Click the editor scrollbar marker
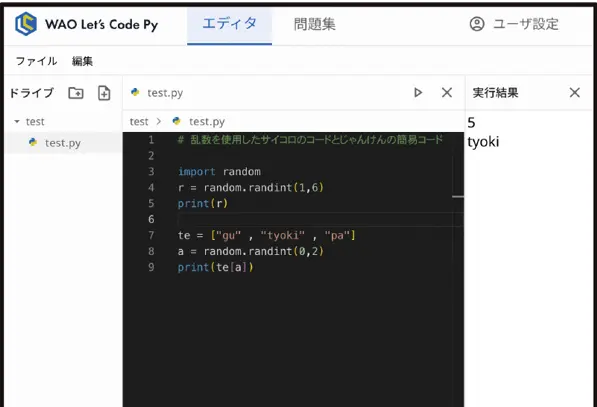This screenshot has height=407, width=597. [458, 197]
